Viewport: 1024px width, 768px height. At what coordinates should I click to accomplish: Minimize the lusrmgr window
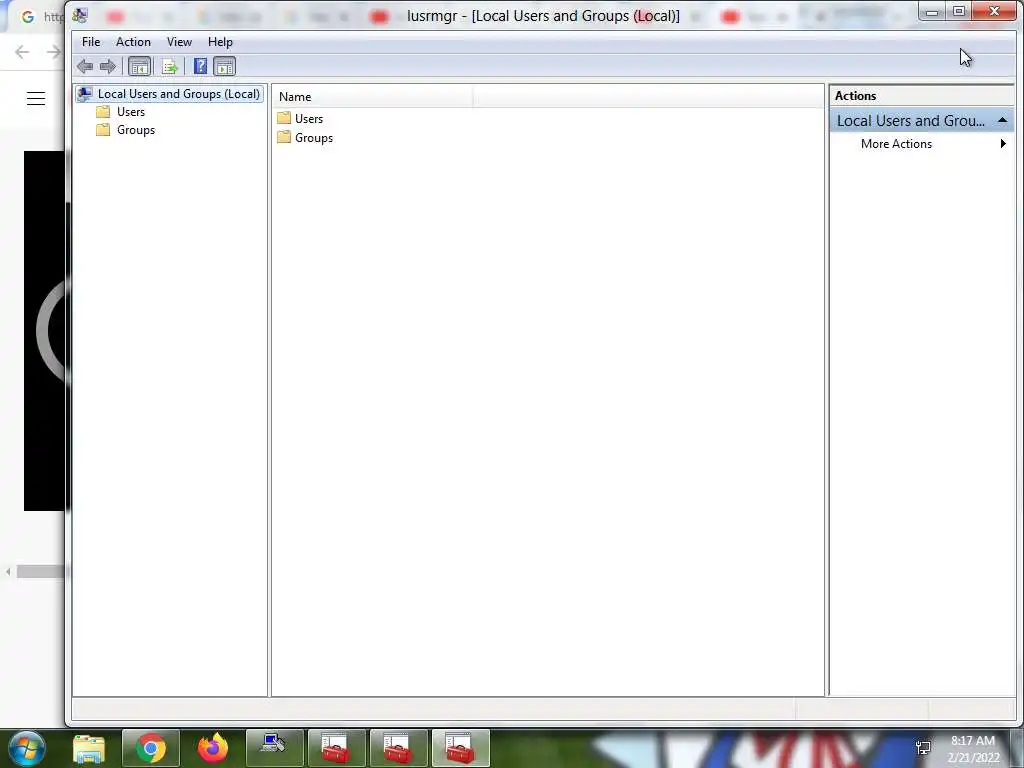(x=932, y=11)
